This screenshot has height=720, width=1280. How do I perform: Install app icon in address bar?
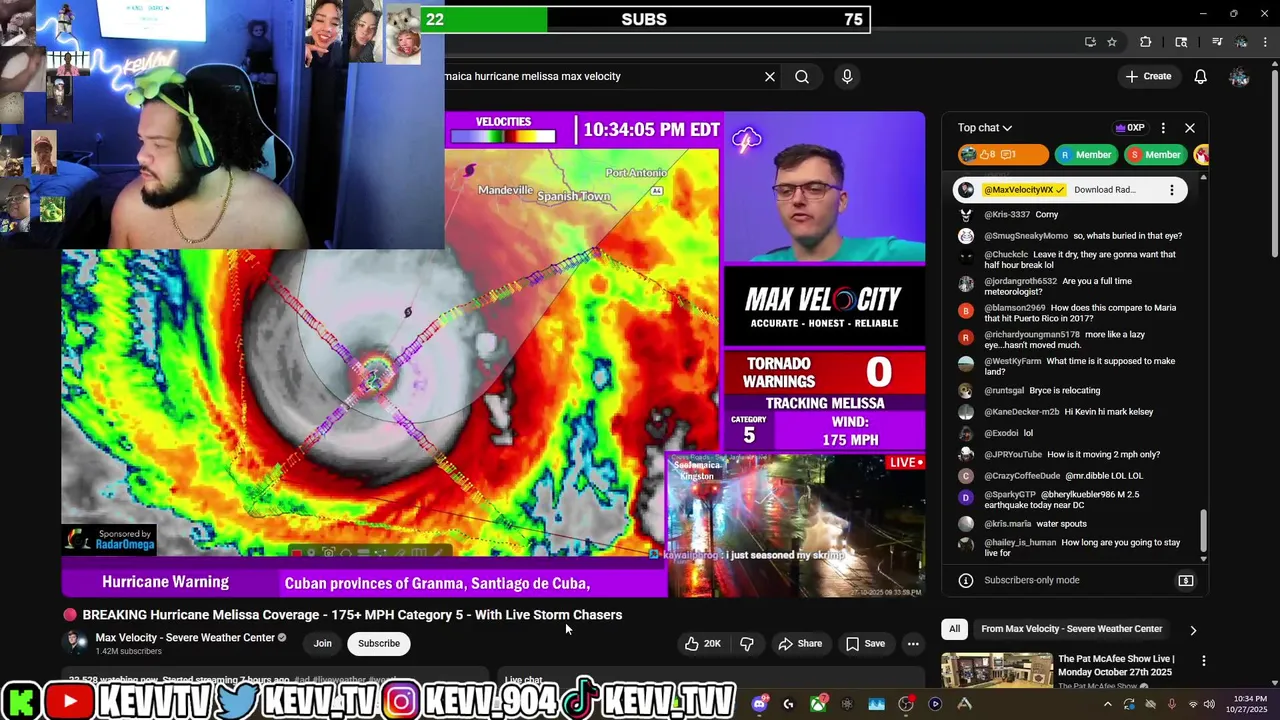1090,42
